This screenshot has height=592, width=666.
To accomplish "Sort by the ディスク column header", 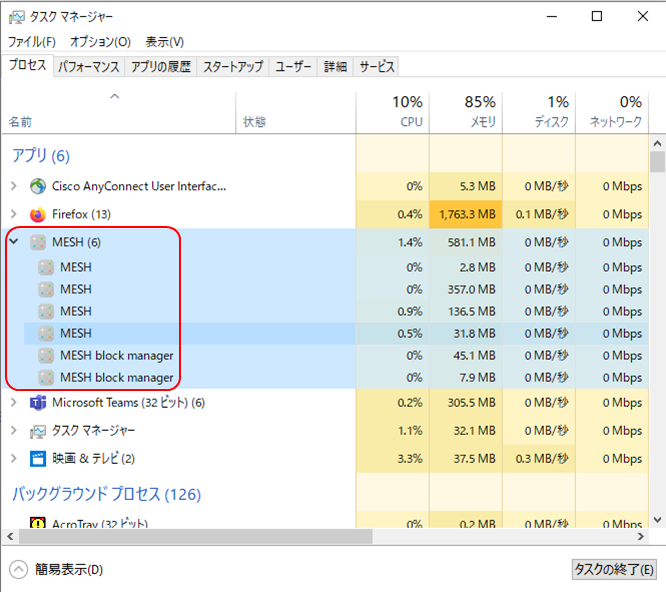I will [539, 112].
